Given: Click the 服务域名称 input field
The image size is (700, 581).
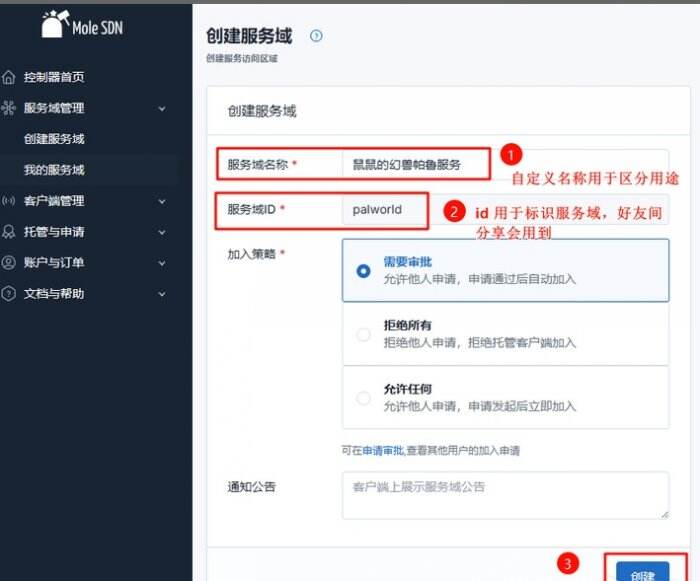Looking at the screenshot, I should [x=414, y=164].
